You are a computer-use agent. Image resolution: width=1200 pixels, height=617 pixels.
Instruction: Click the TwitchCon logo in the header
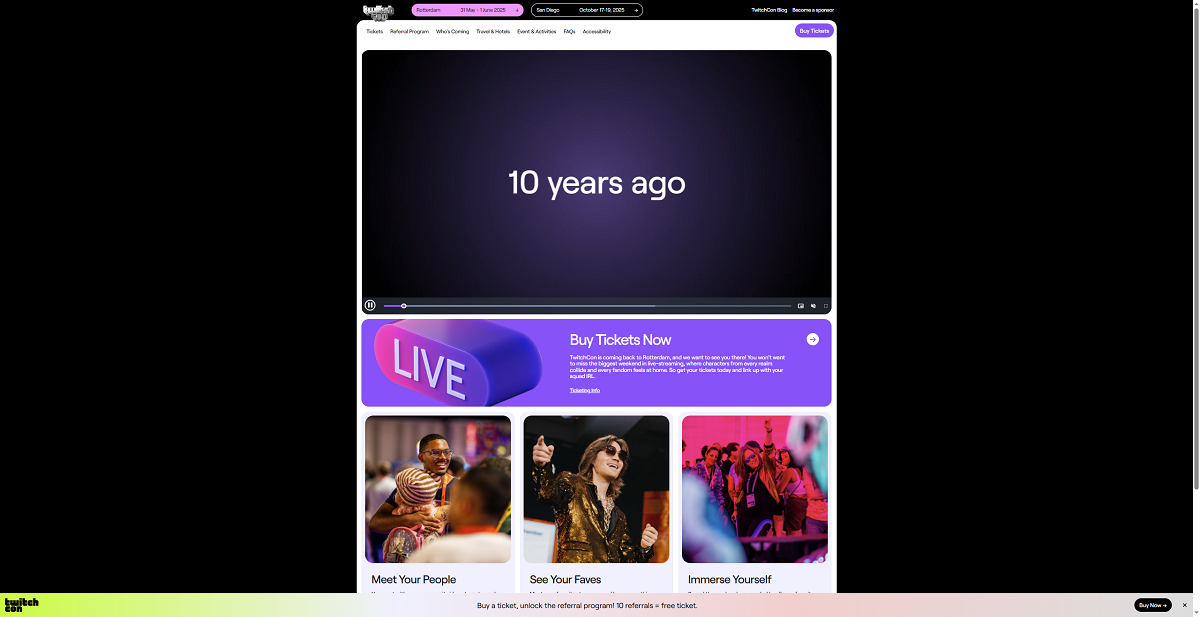coord(378,11)
